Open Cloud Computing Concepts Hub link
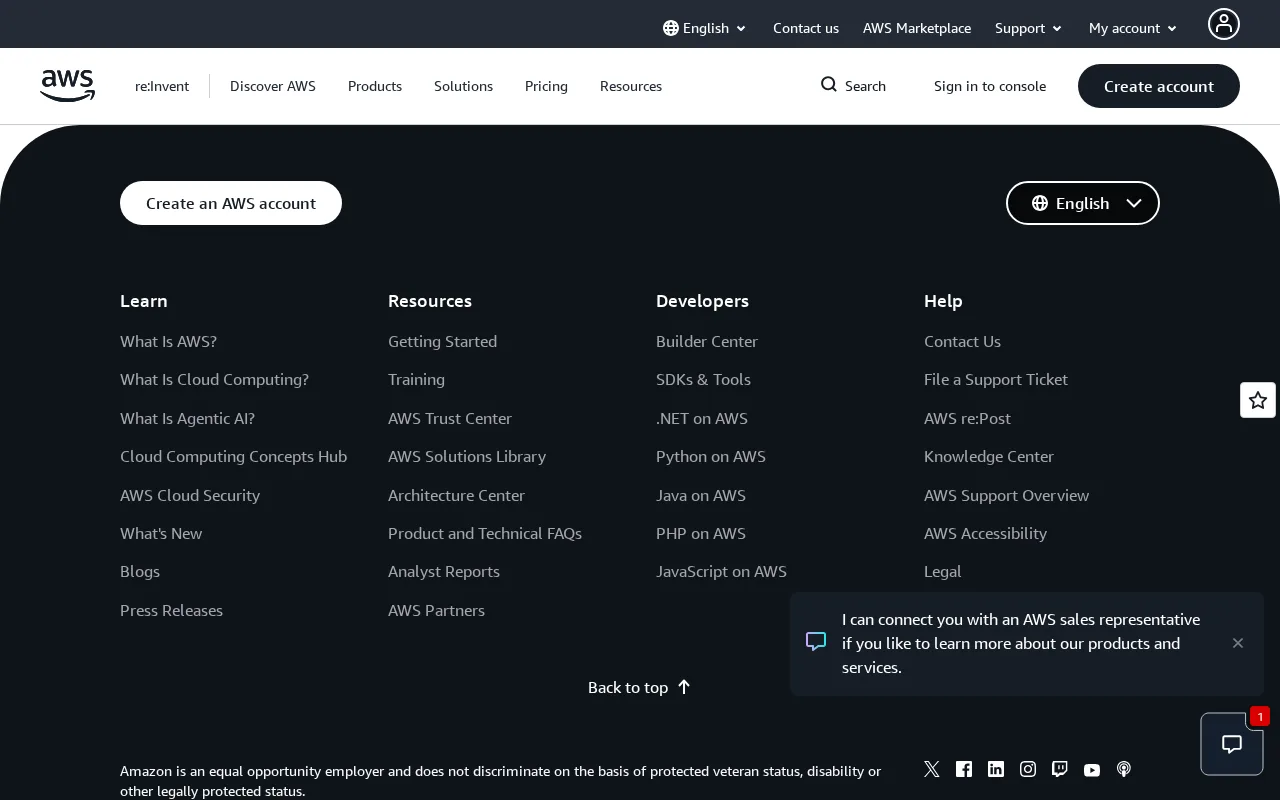The image size is (1280, 800). coord(233,456)
